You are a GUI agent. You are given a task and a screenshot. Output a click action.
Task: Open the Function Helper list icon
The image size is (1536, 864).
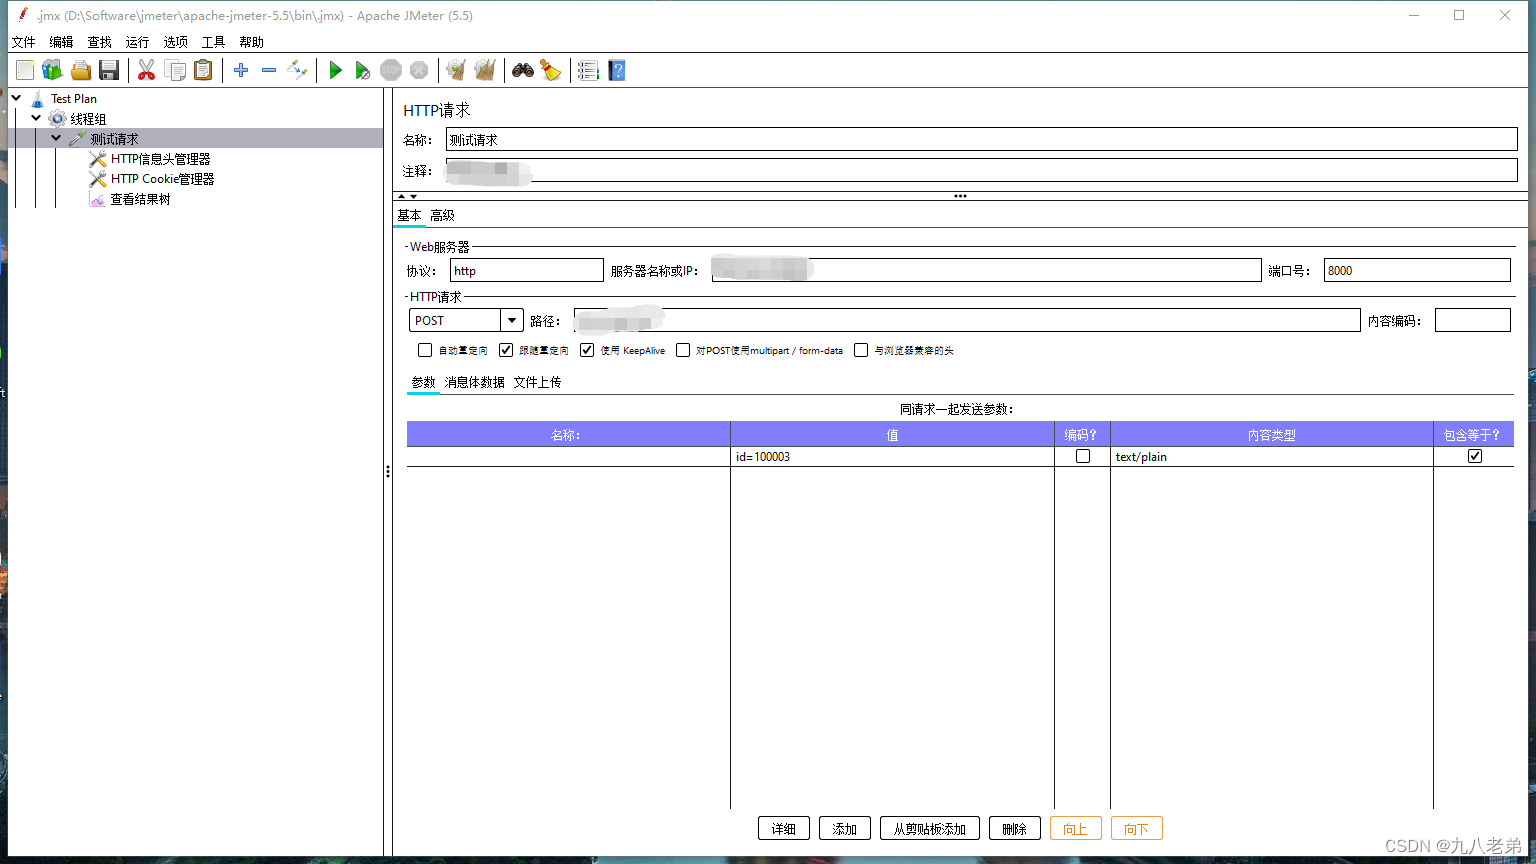pyautogui.click(x=588, y=70)
